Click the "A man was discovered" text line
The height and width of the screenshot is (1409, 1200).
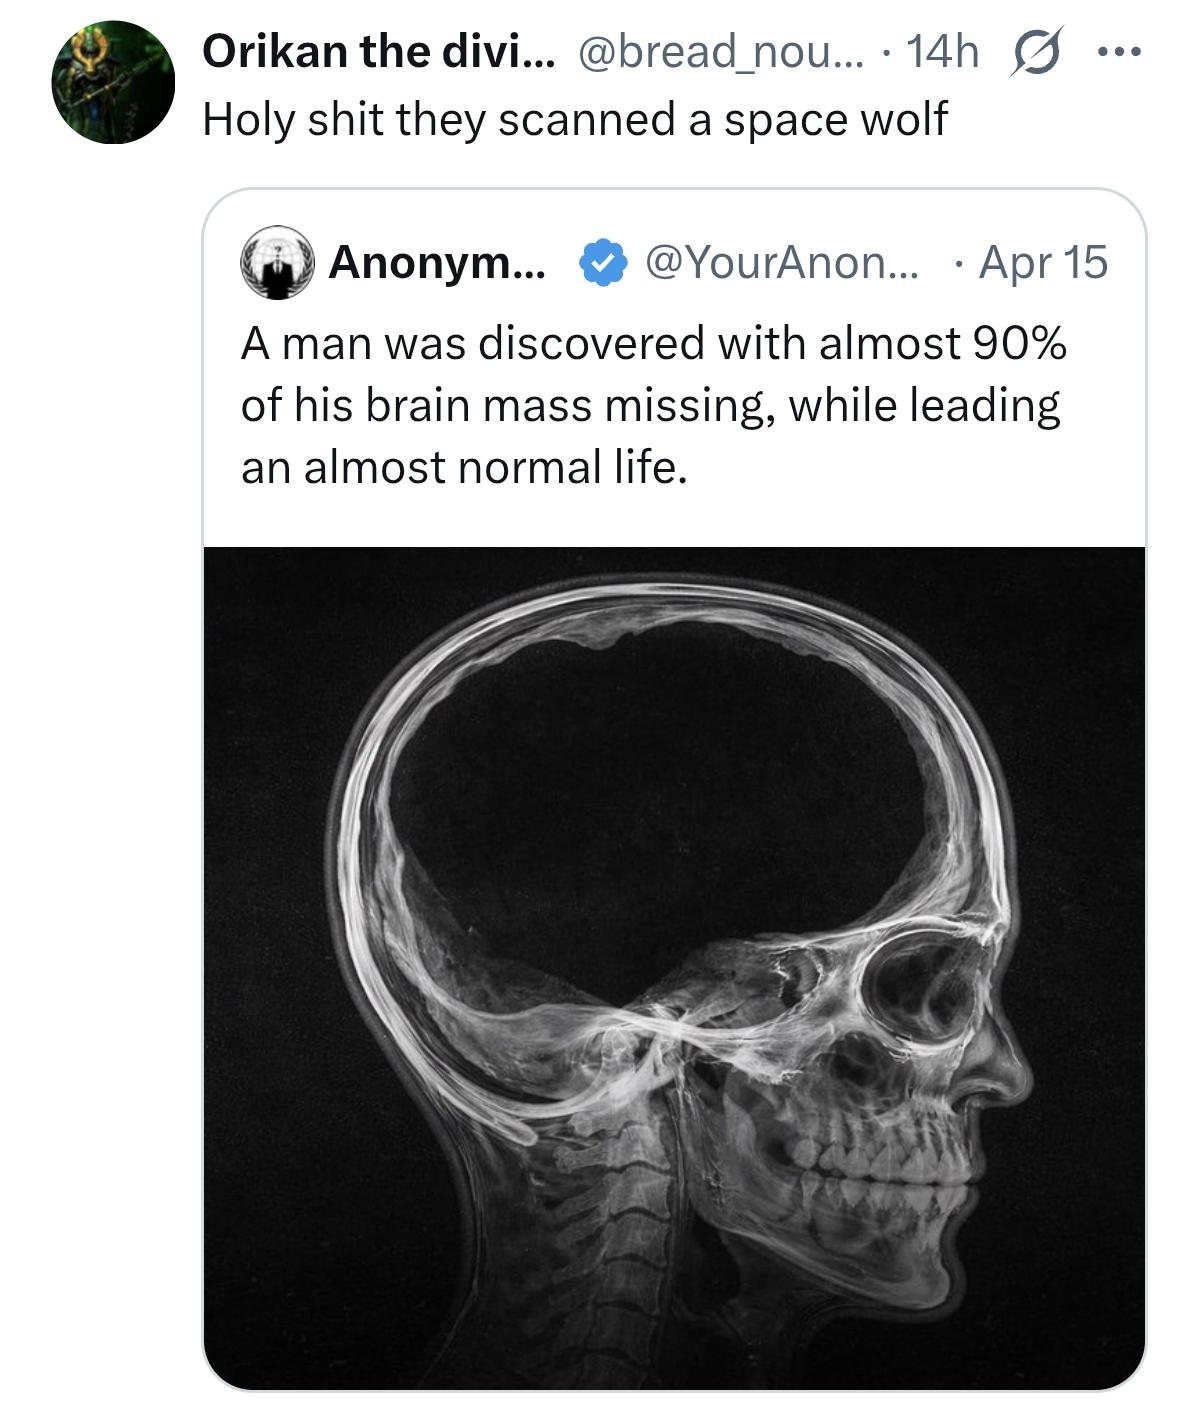coord(653,344)
